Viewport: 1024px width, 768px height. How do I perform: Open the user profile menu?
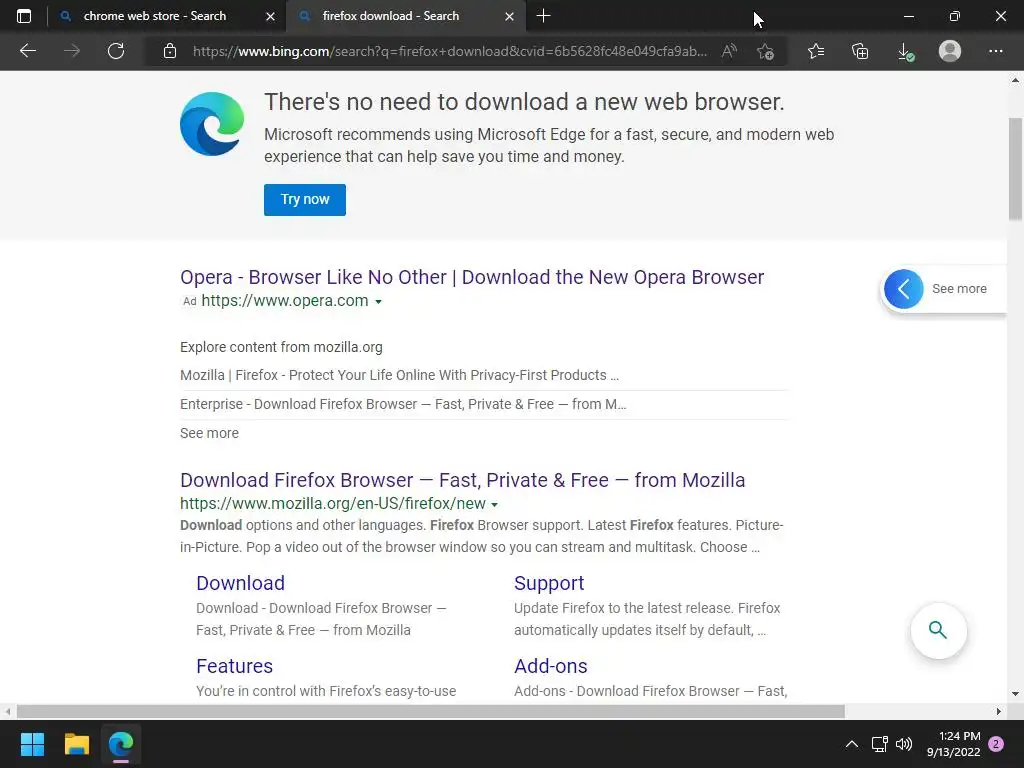click(x=950, y=51)
